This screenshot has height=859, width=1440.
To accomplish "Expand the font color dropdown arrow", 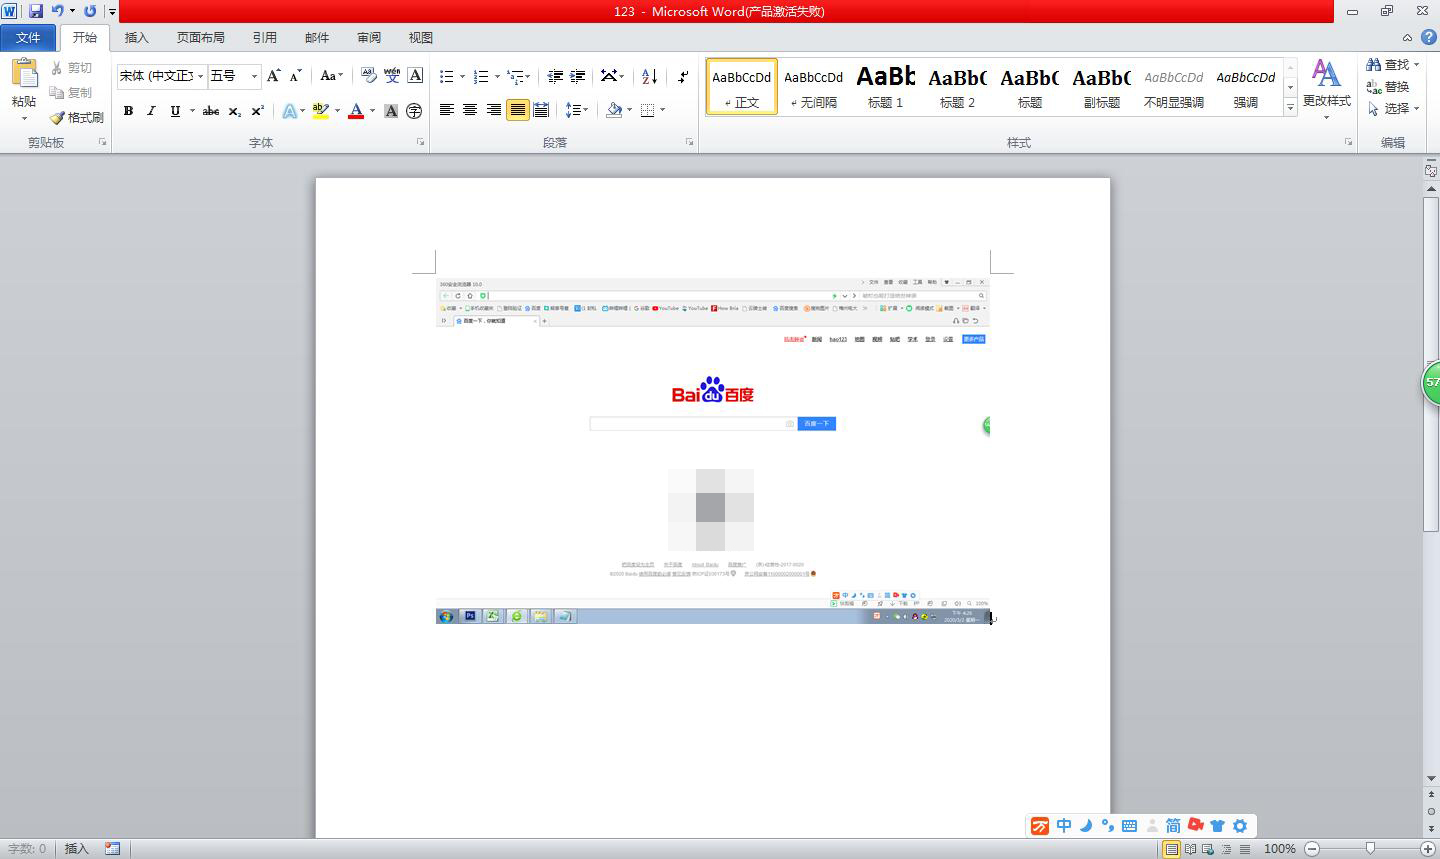I will [372, 111].
